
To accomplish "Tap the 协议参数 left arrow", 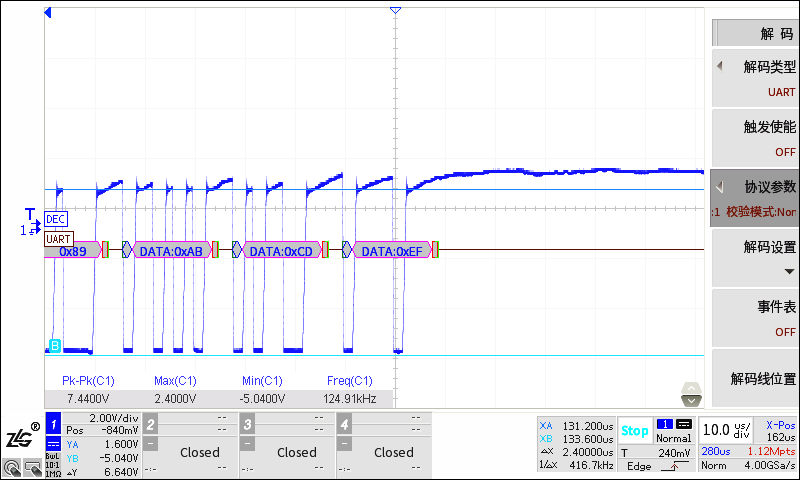I will click(720, 187).
